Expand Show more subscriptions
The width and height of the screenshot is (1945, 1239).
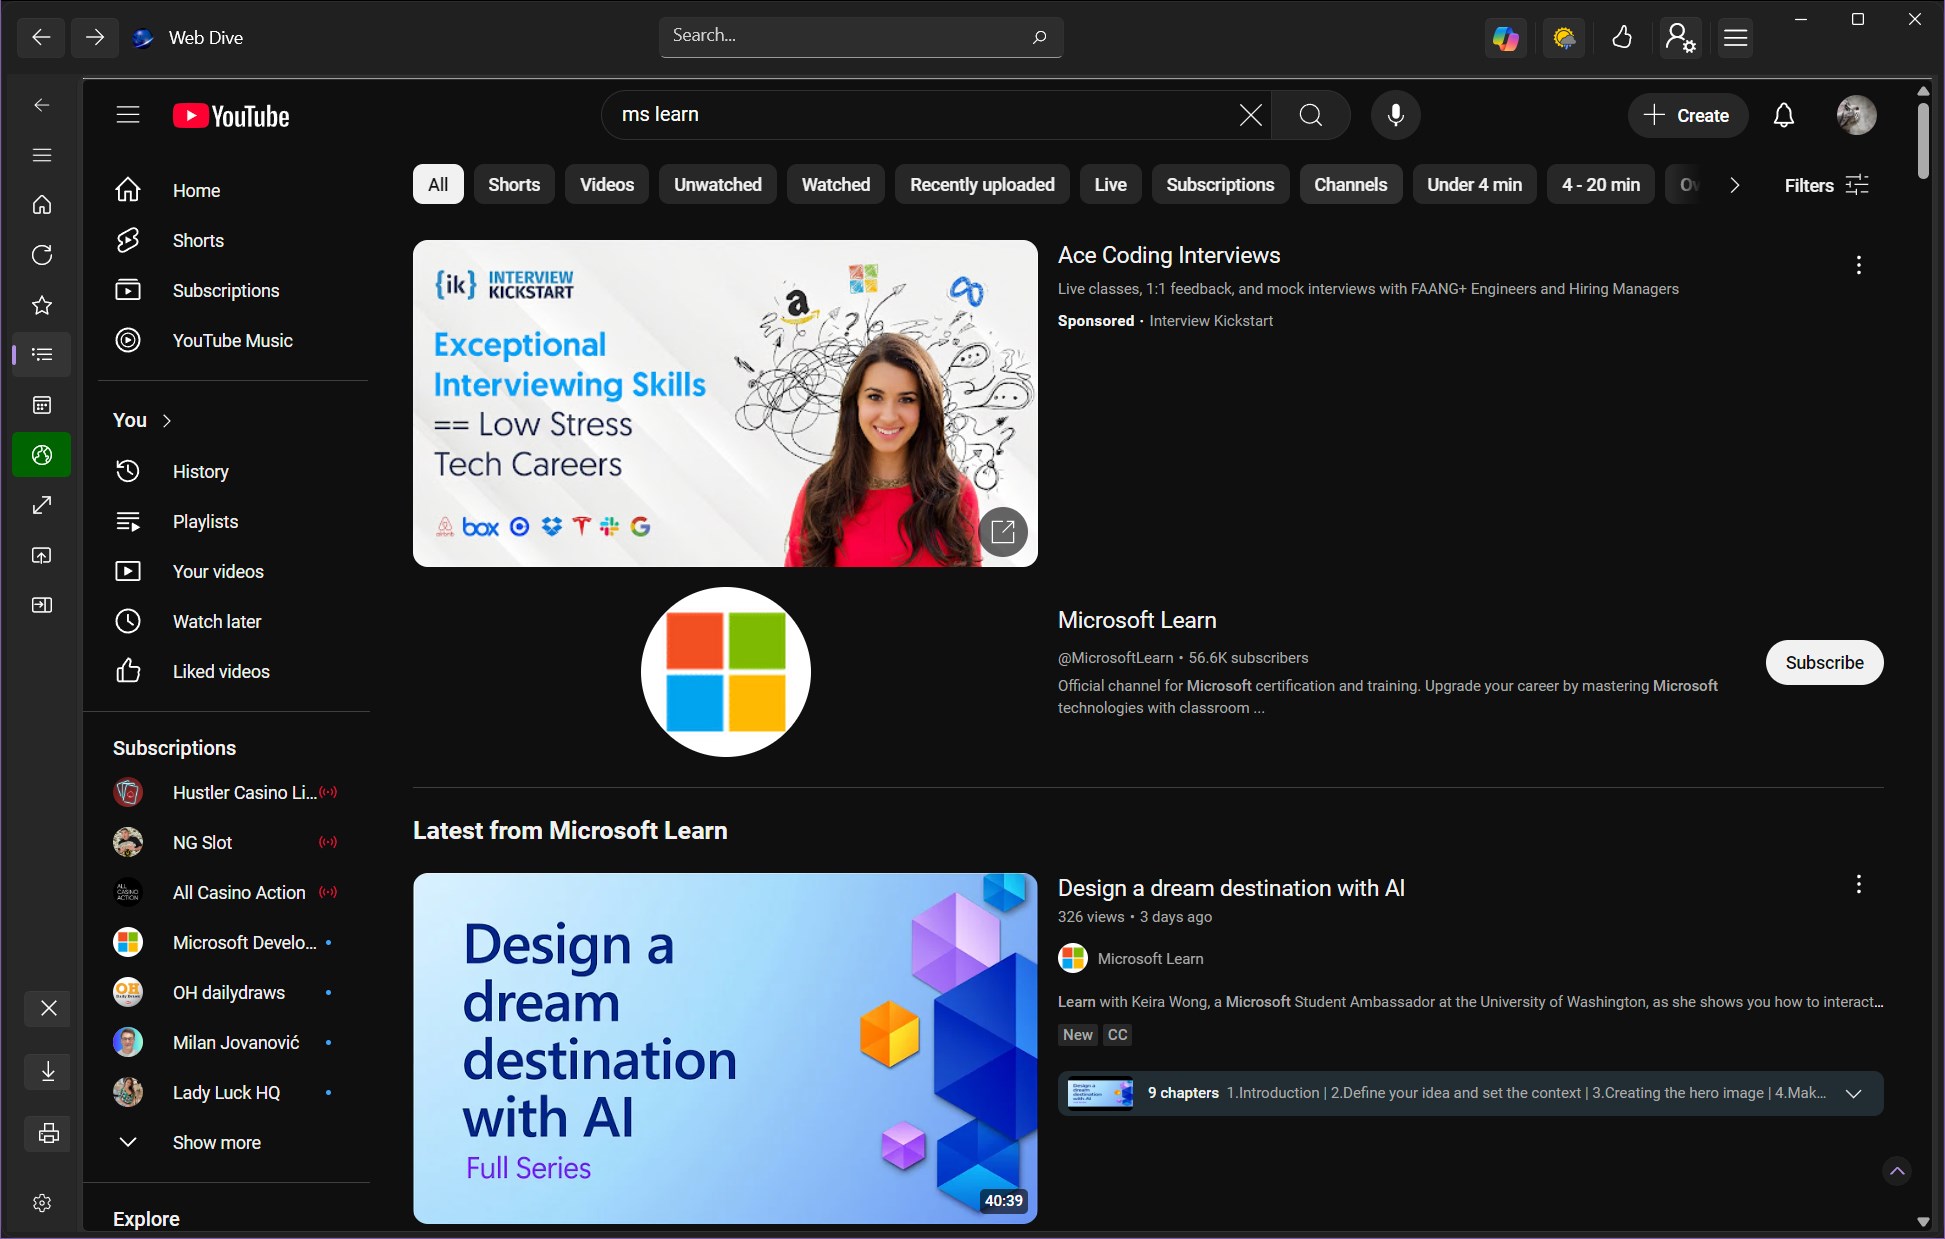coord(215,1142)
